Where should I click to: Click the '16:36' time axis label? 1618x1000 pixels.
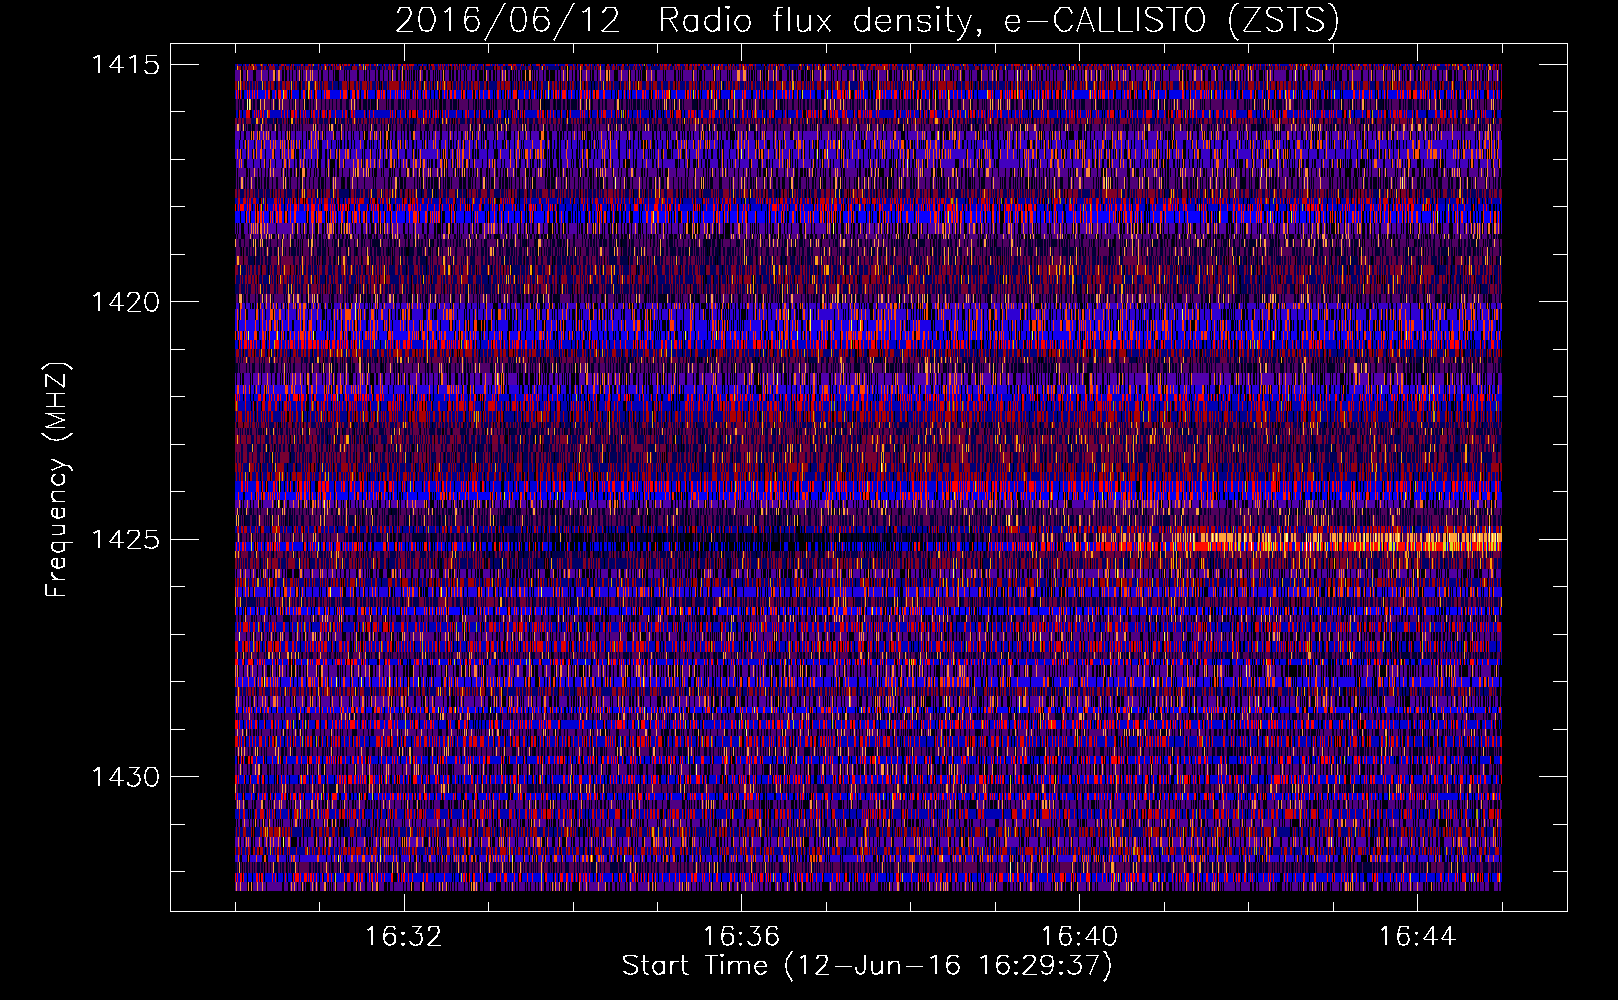(741, 937)
